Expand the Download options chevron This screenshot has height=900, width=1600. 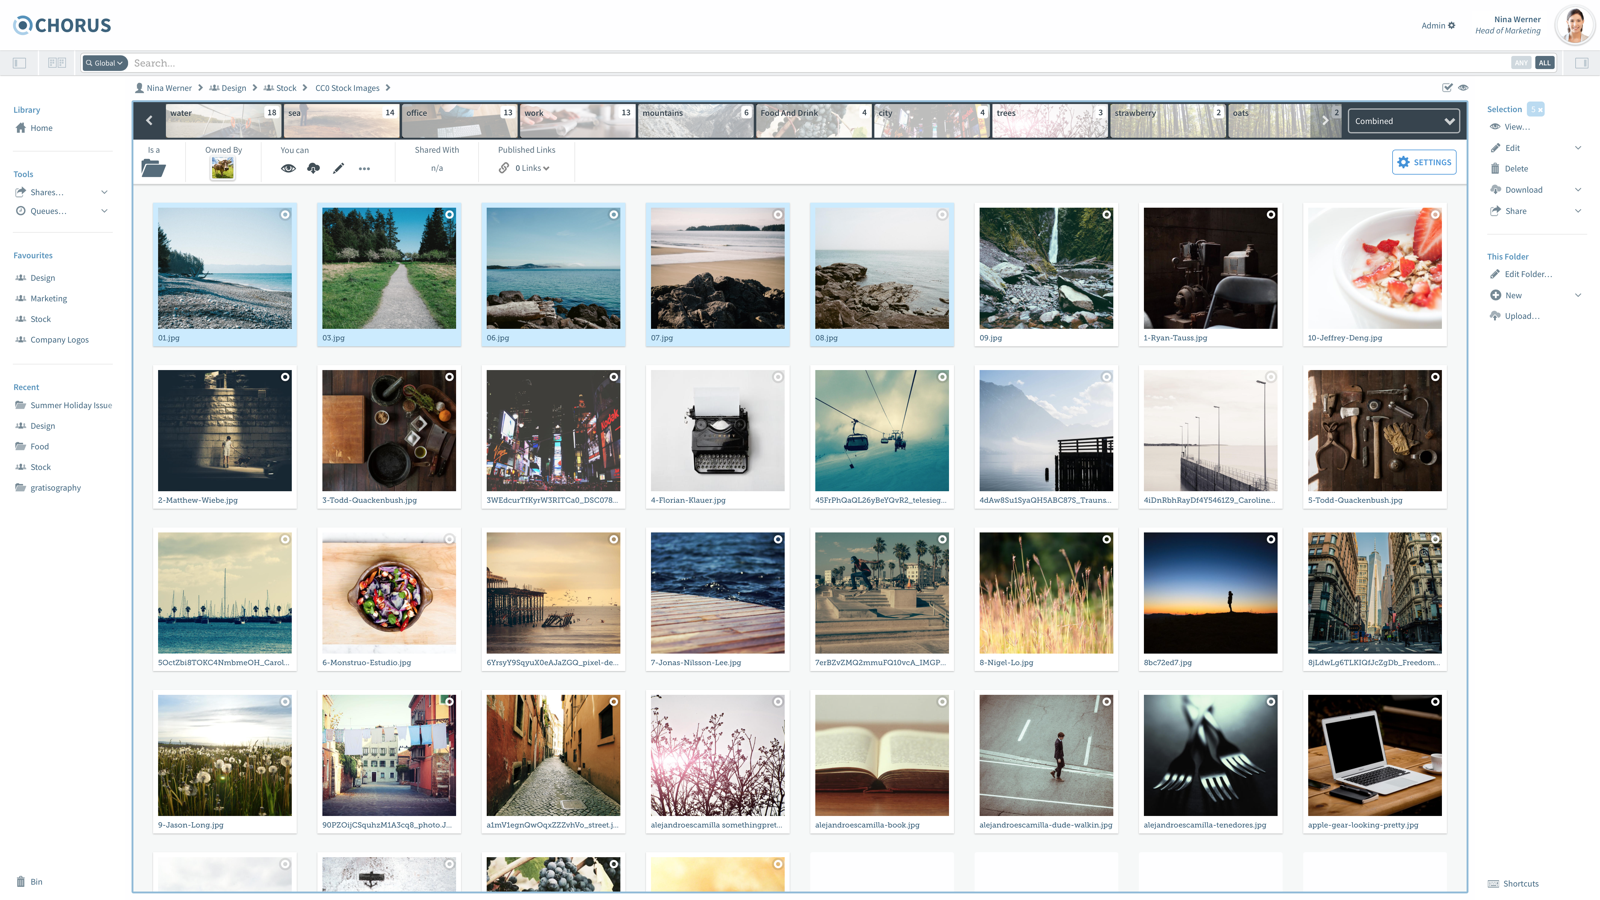(x=1578, y=190)
